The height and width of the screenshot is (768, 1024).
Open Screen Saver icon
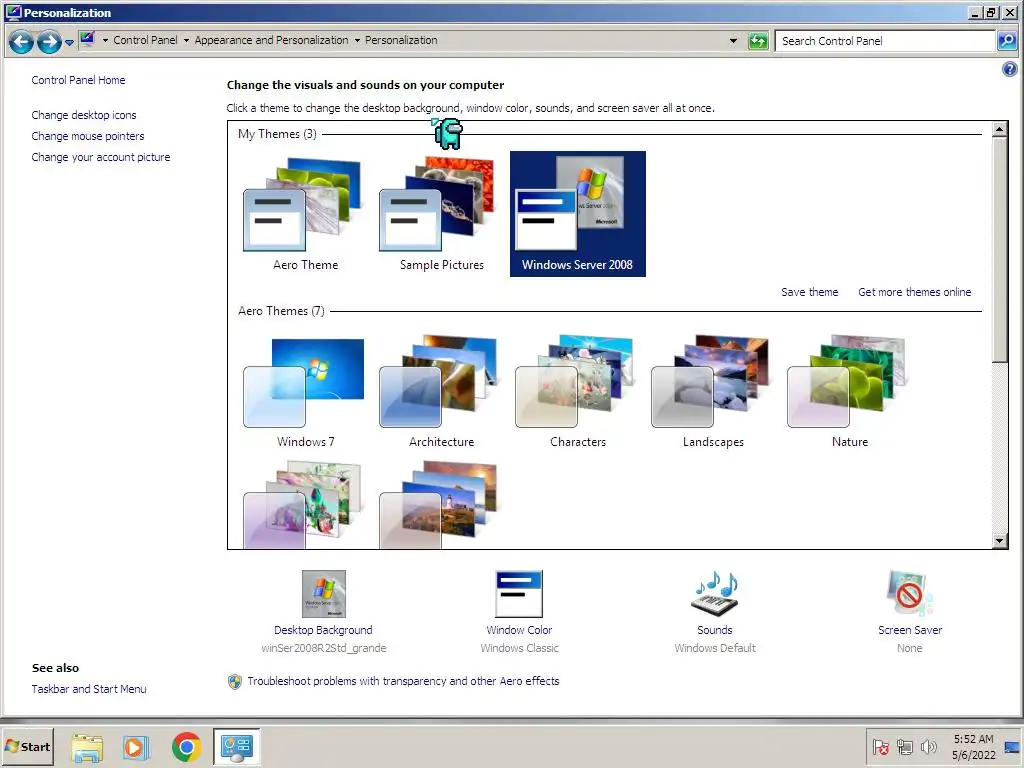tap(910, 594)
